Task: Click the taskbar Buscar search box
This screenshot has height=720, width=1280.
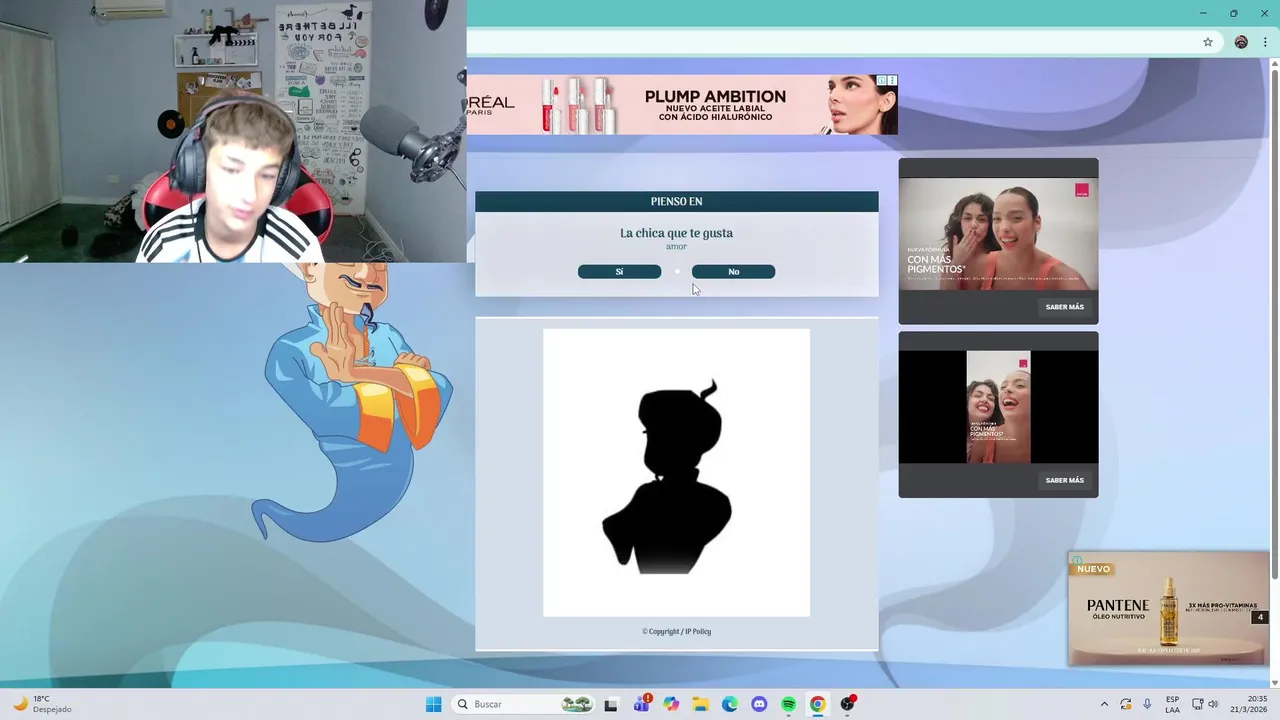Action: [x=523, y=704]
